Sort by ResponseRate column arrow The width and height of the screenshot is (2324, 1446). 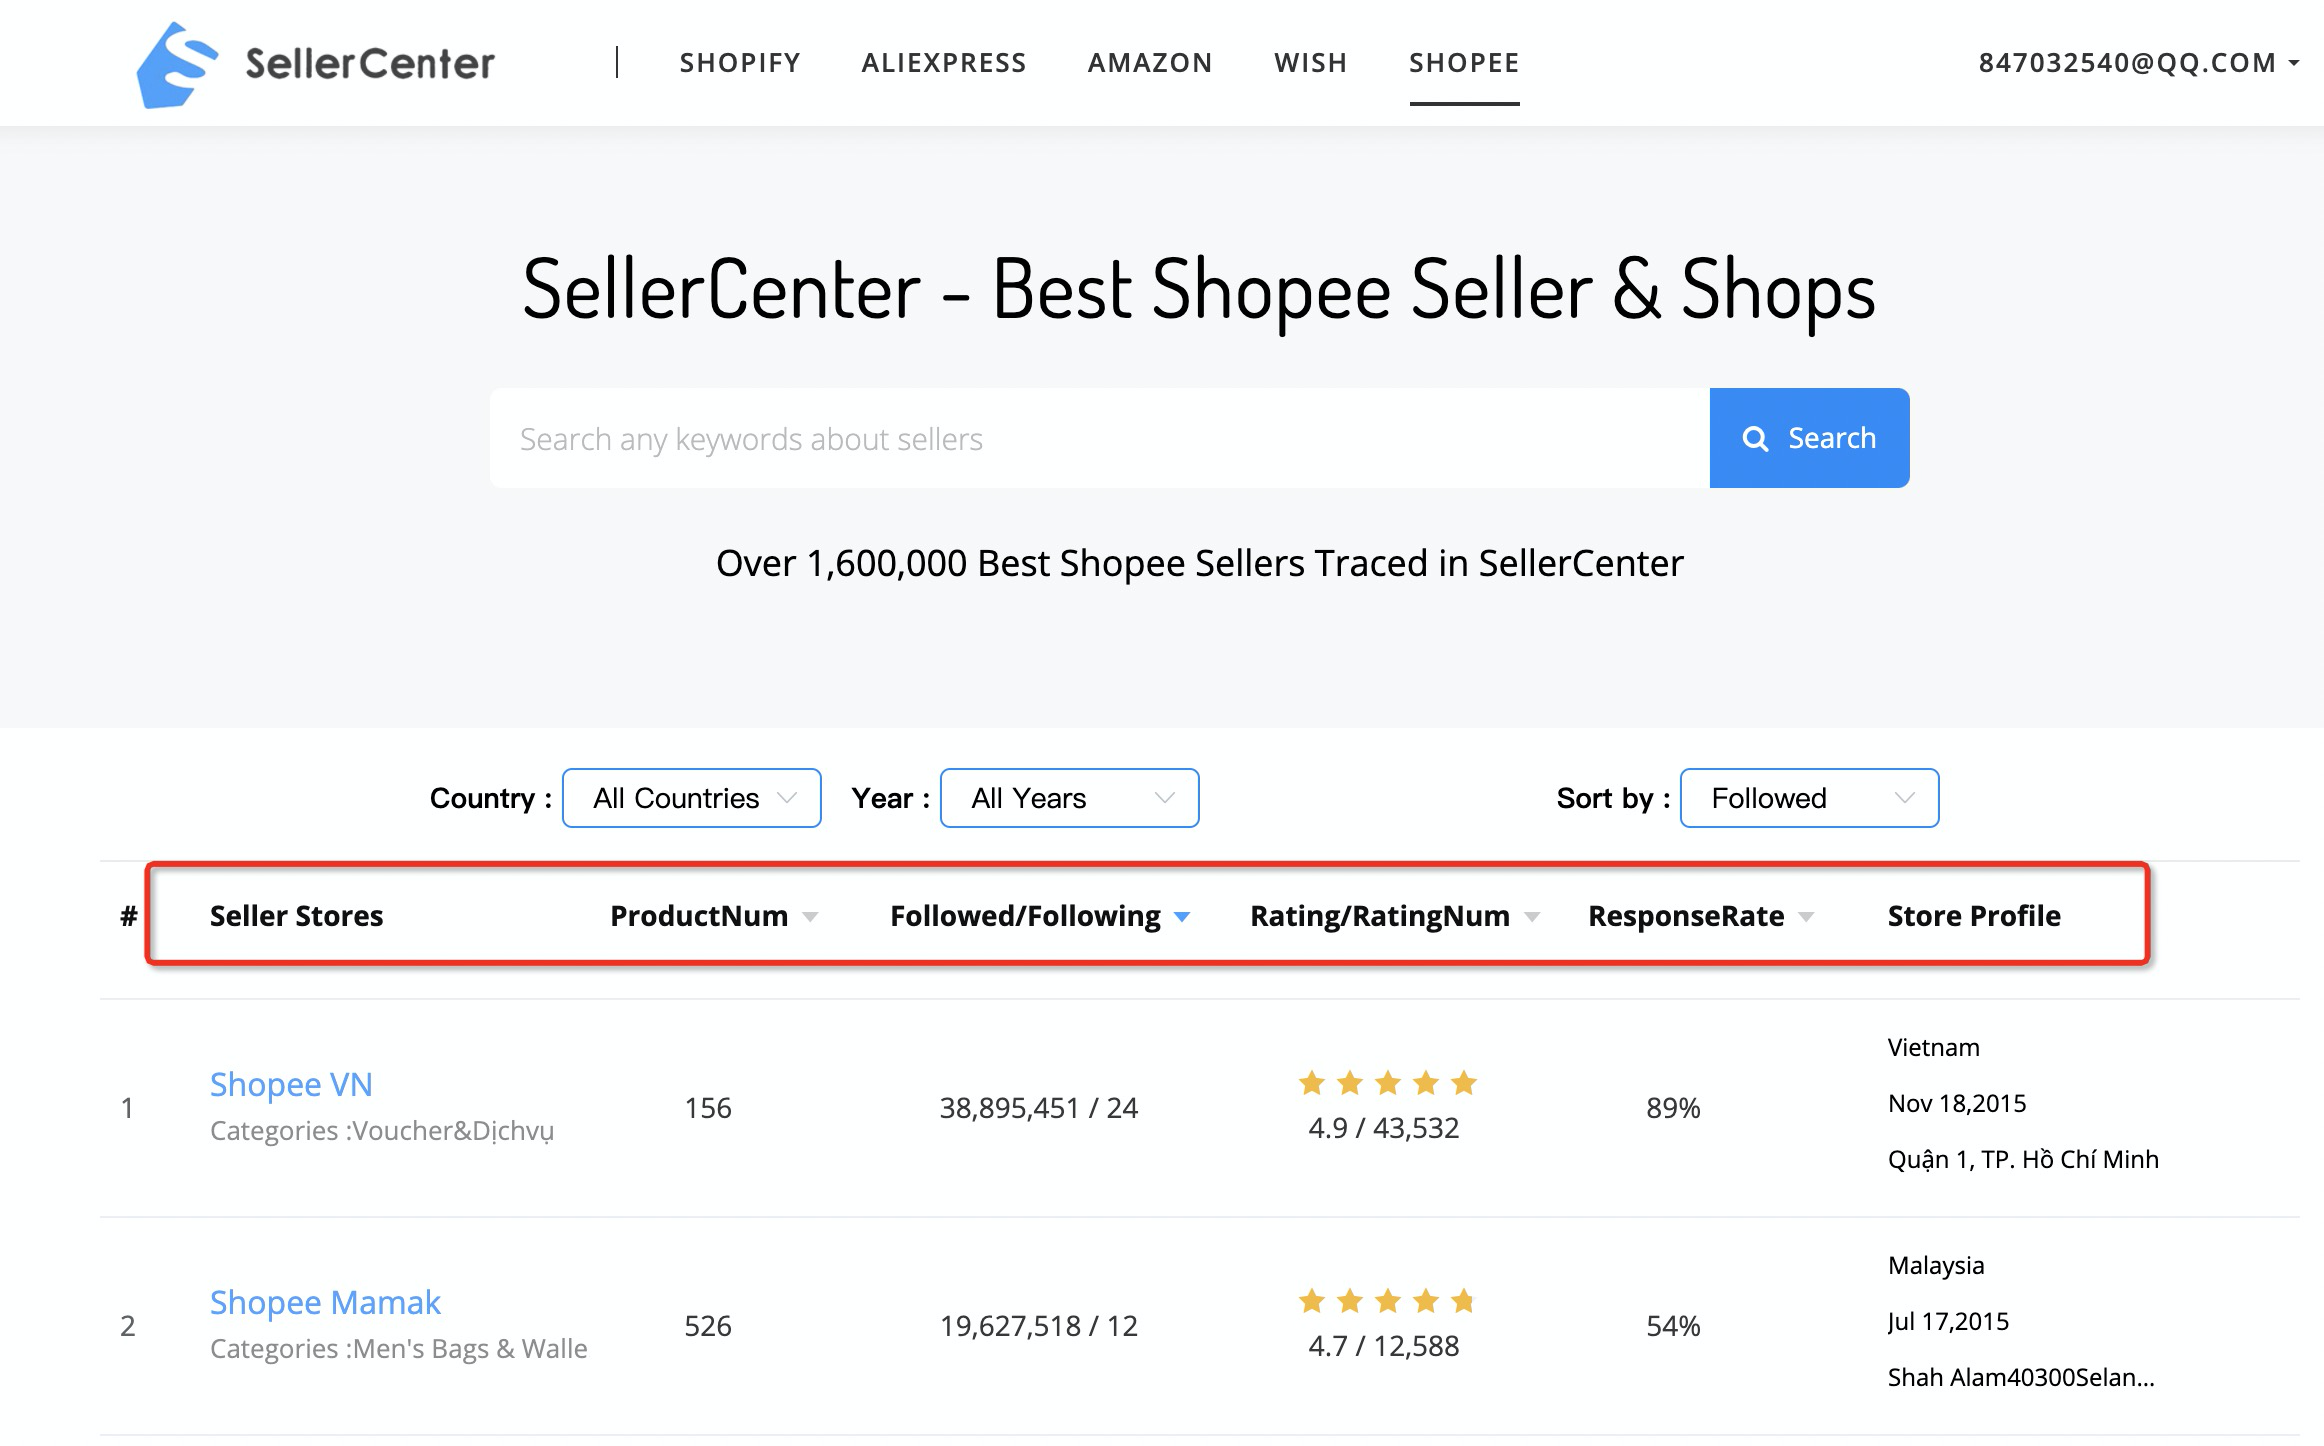[x=1806, y=917]
